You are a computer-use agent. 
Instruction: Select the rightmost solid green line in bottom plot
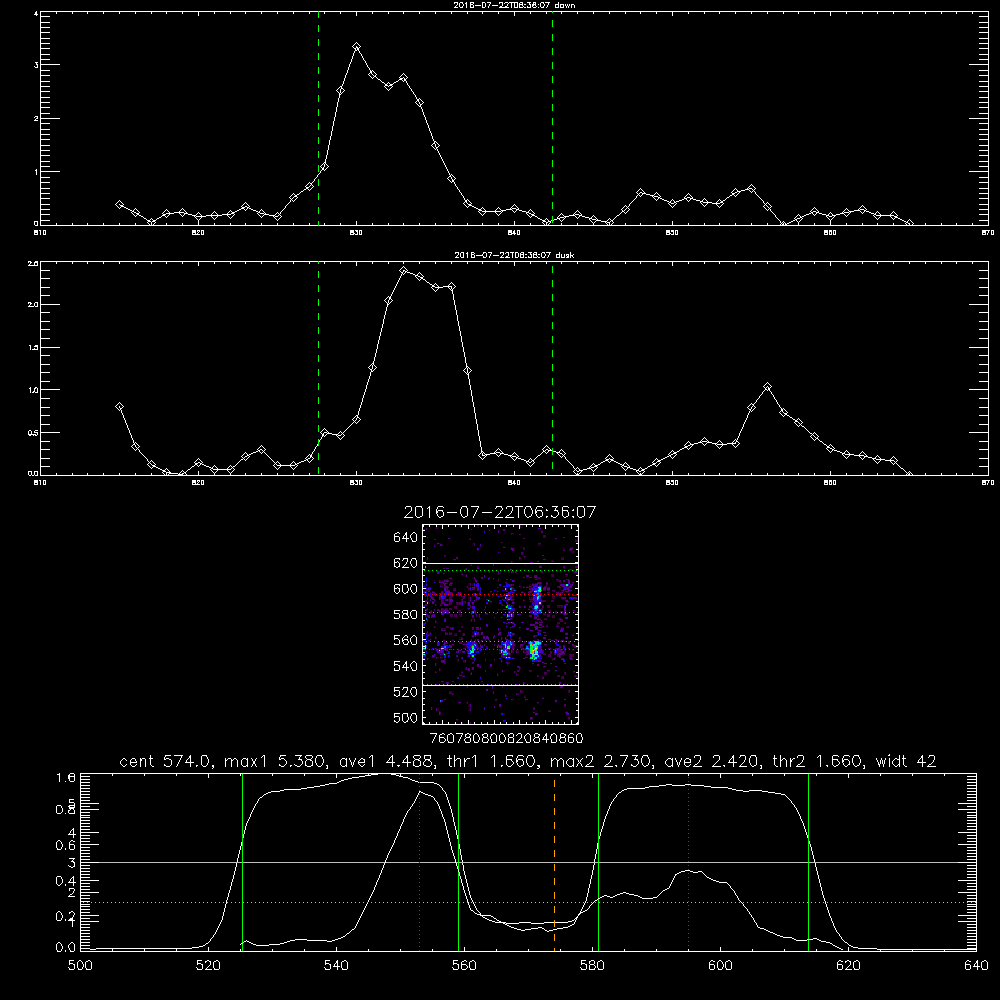click(x=808, y=861)
